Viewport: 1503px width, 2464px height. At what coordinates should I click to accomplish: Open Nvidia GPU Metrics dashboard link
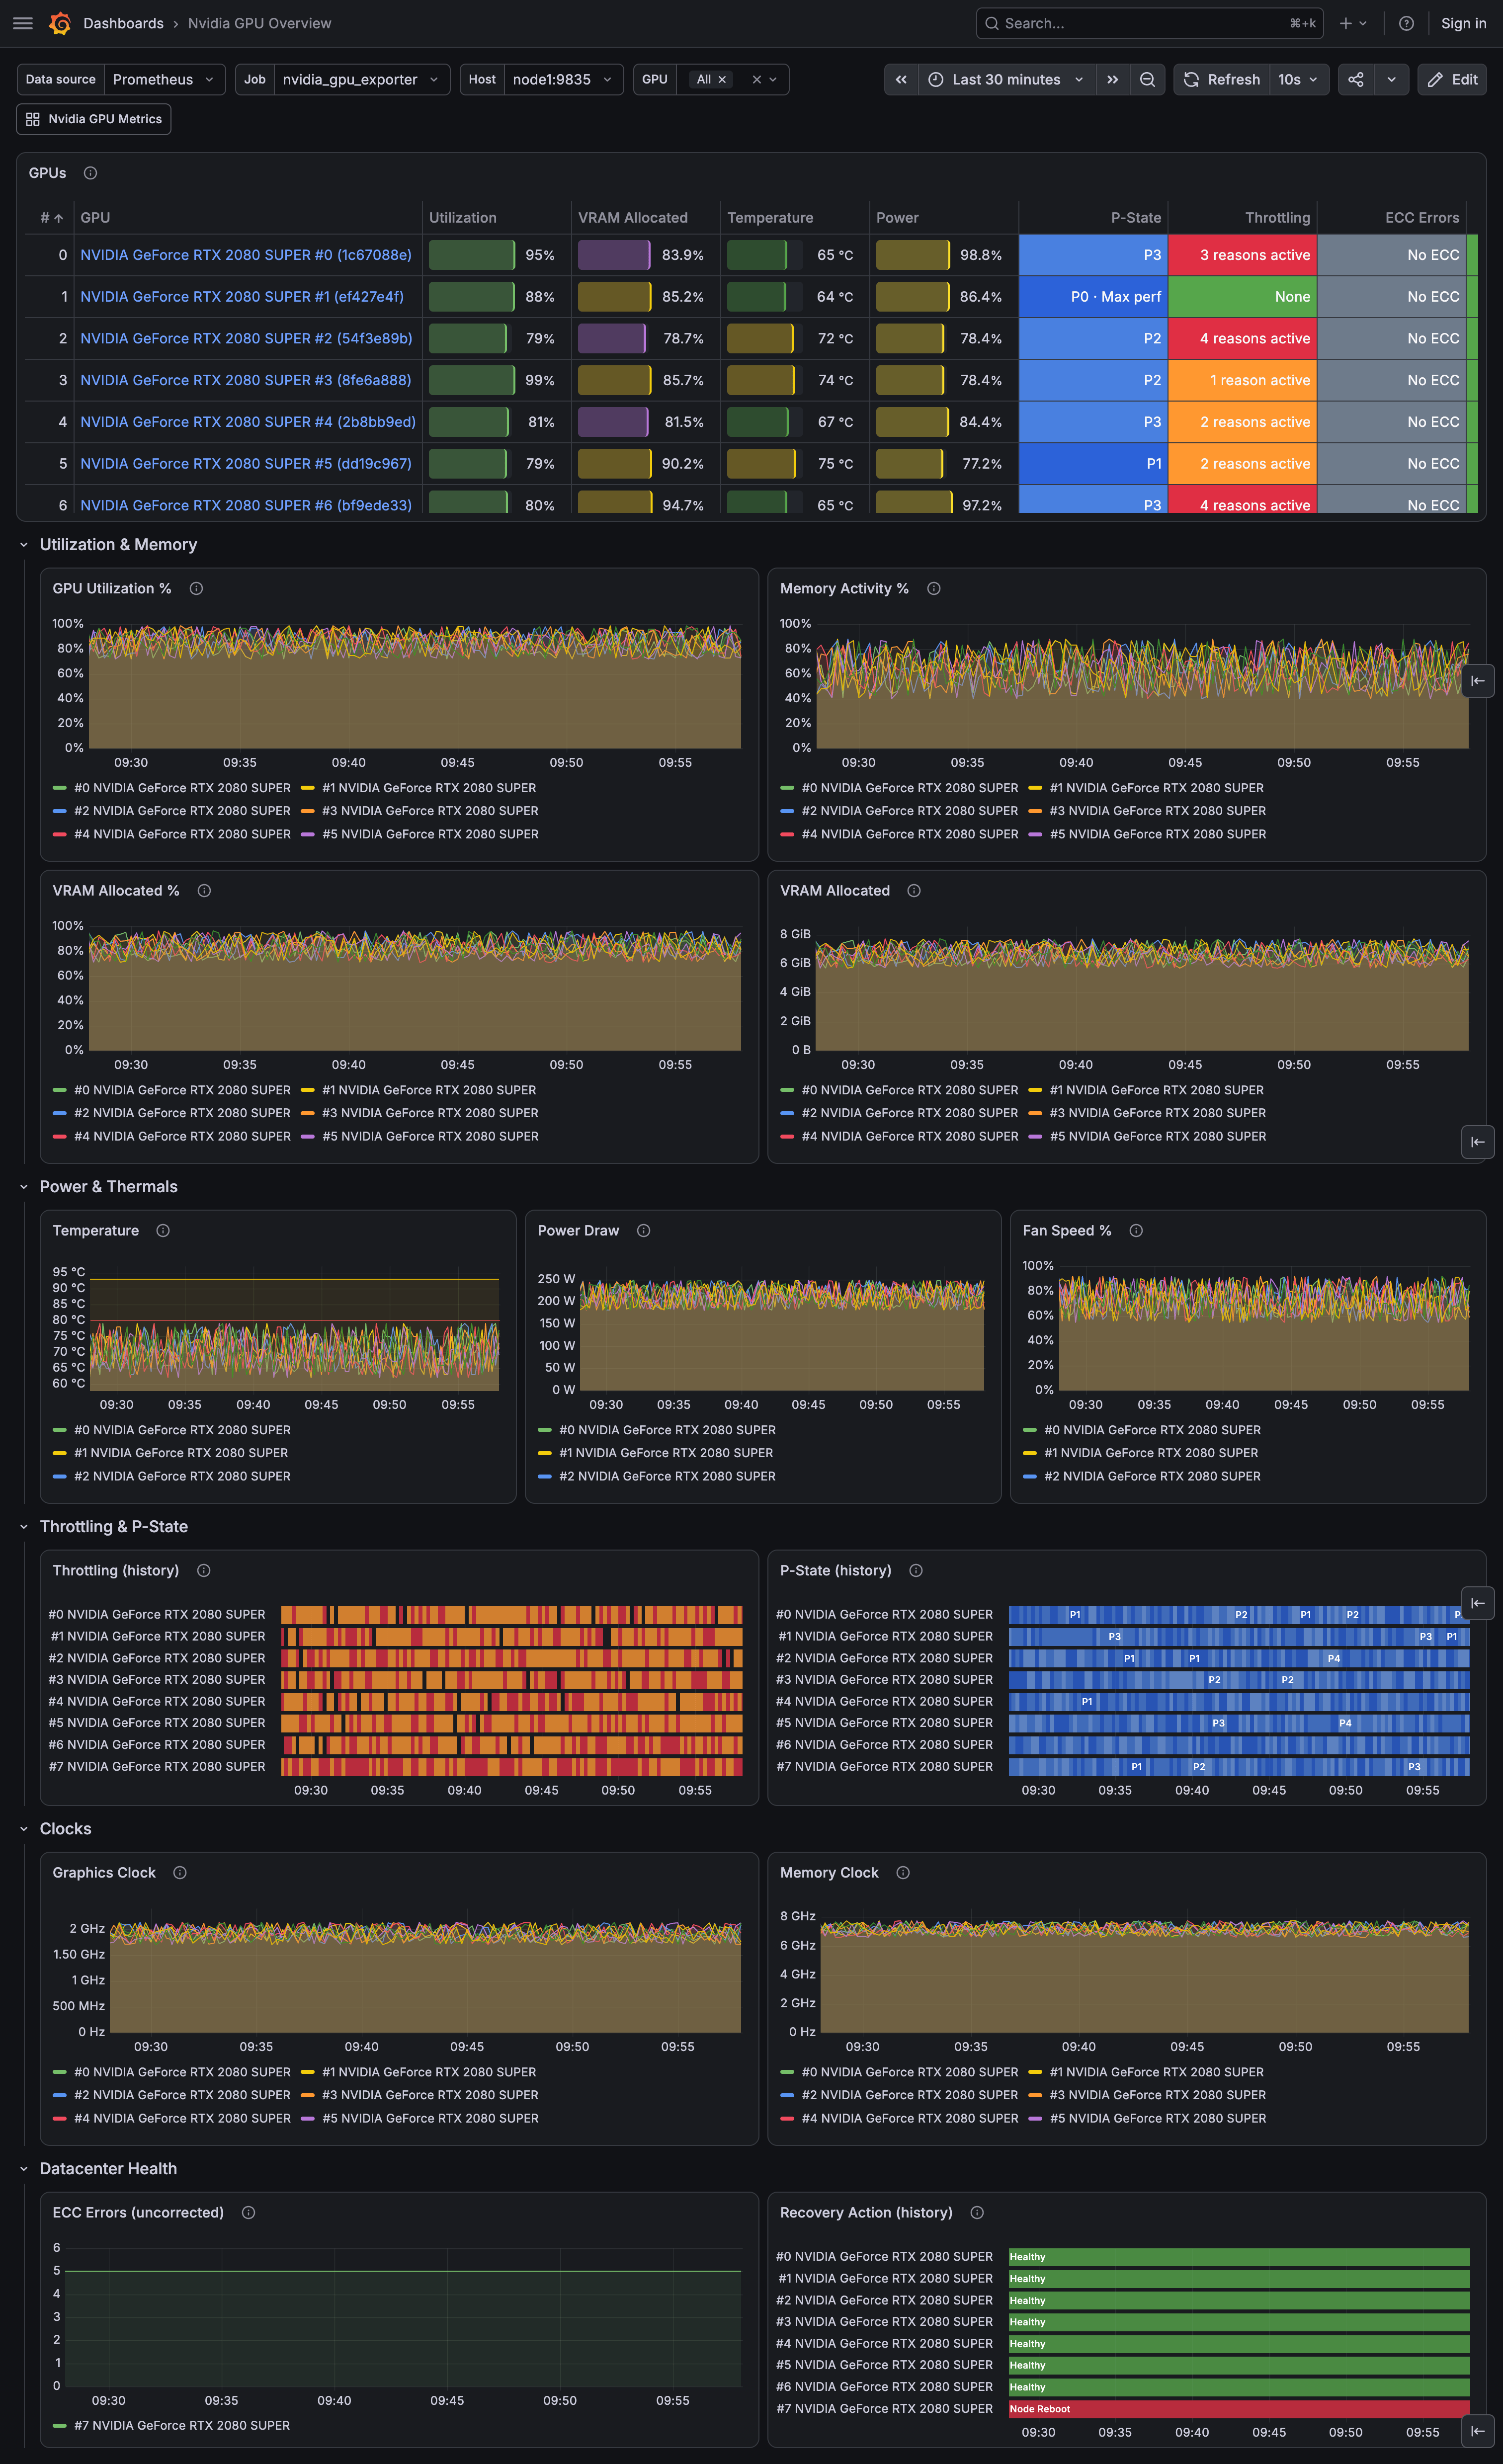click(94, 119)
